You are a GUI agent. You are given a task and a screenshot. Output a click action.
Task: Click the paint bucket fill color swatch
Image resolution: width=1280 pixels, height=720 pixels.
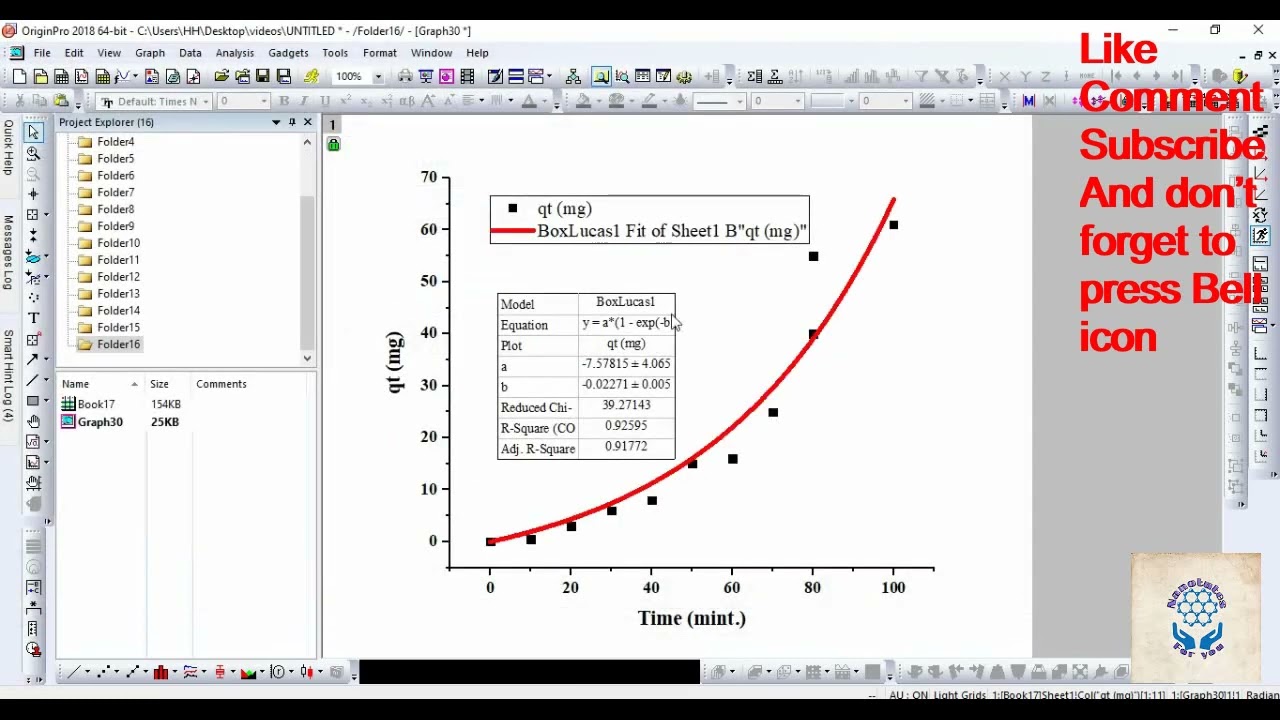tap(583, 101)
